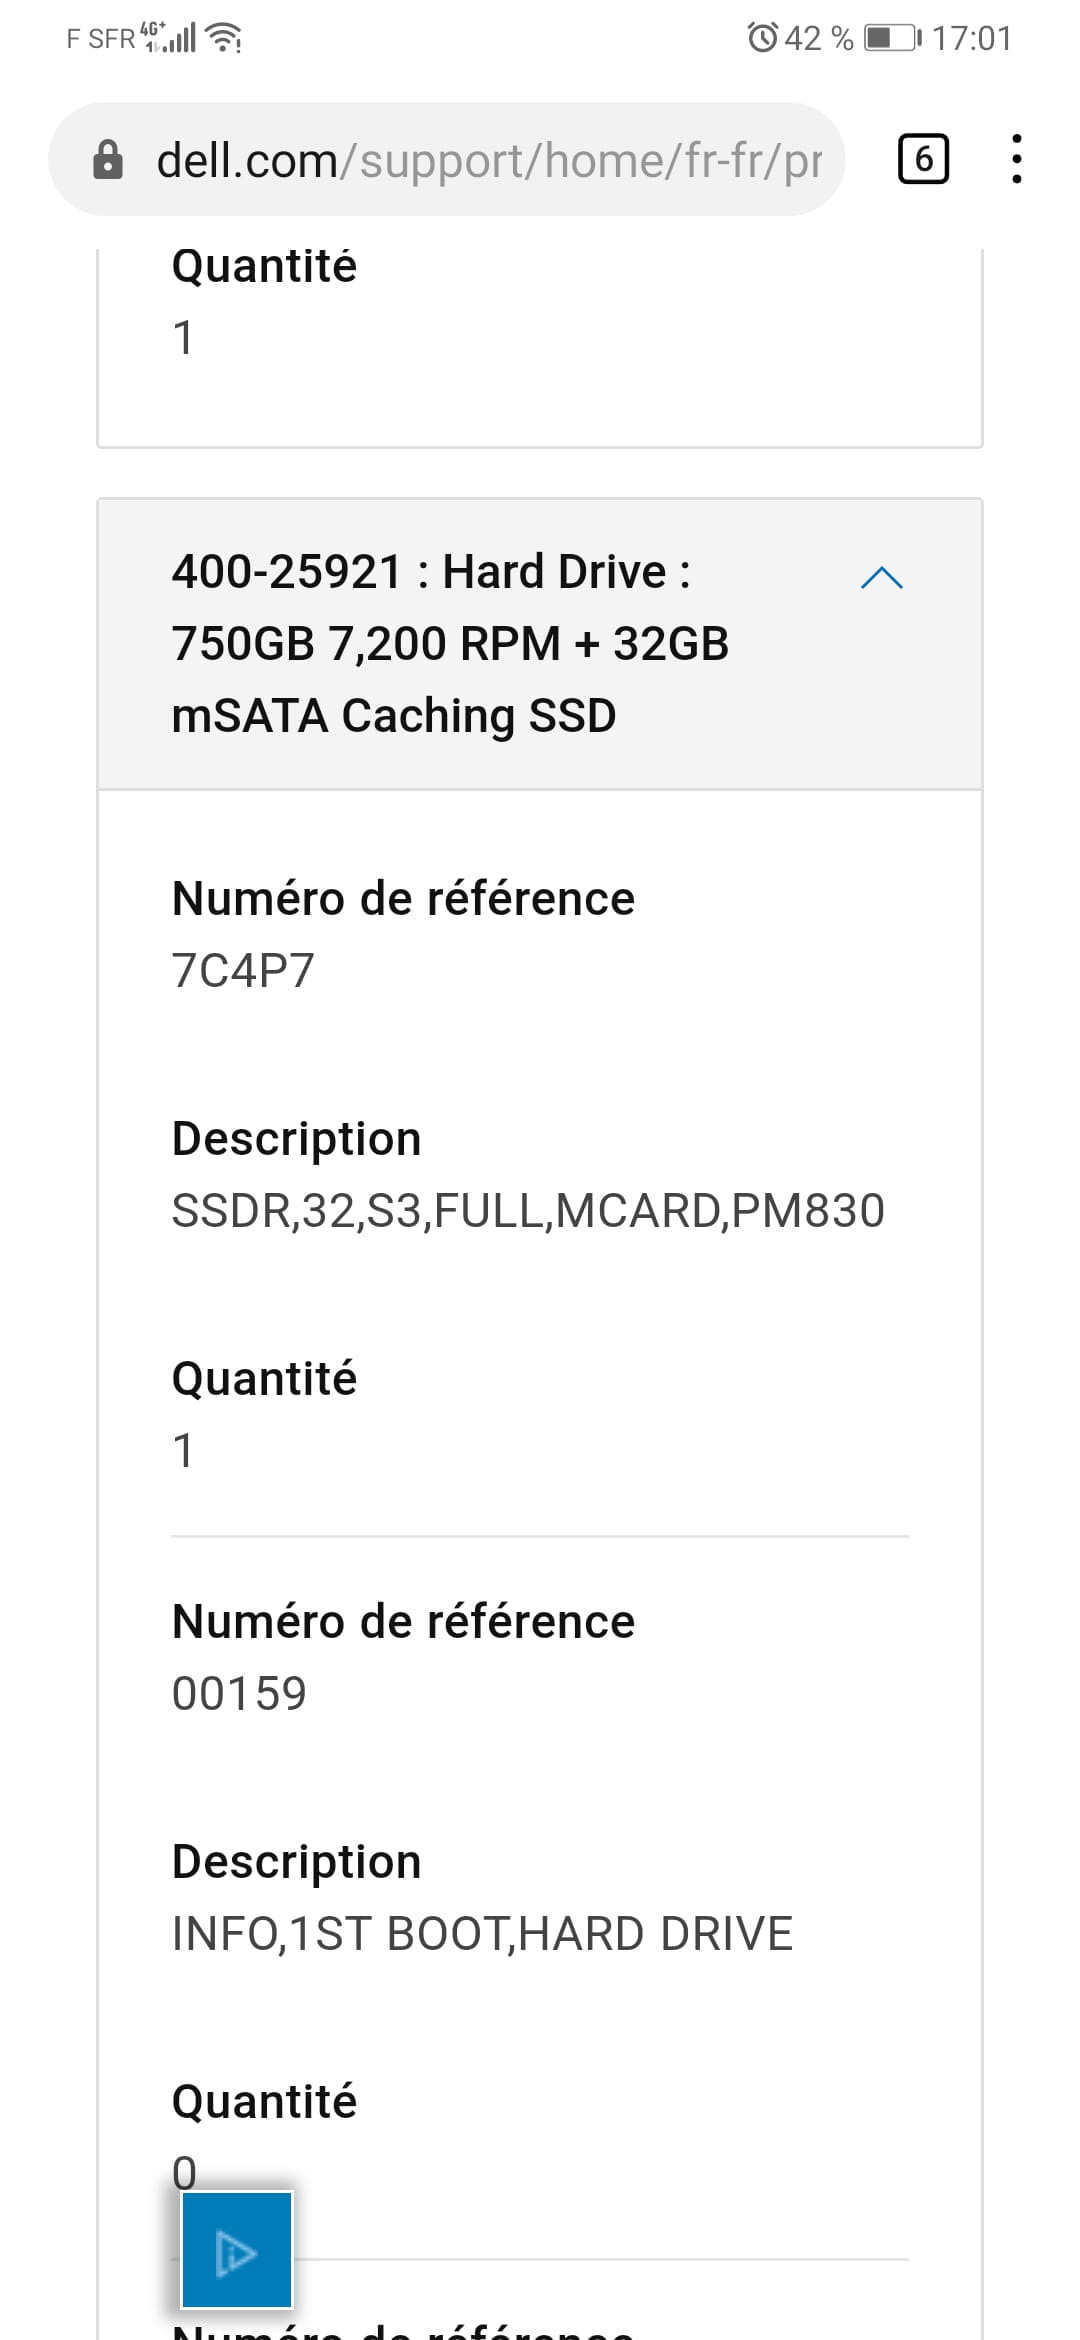Select the 00159 reference number
The height and width of the screenshot is (2340, 1080).
click(x=239, y=1694)
